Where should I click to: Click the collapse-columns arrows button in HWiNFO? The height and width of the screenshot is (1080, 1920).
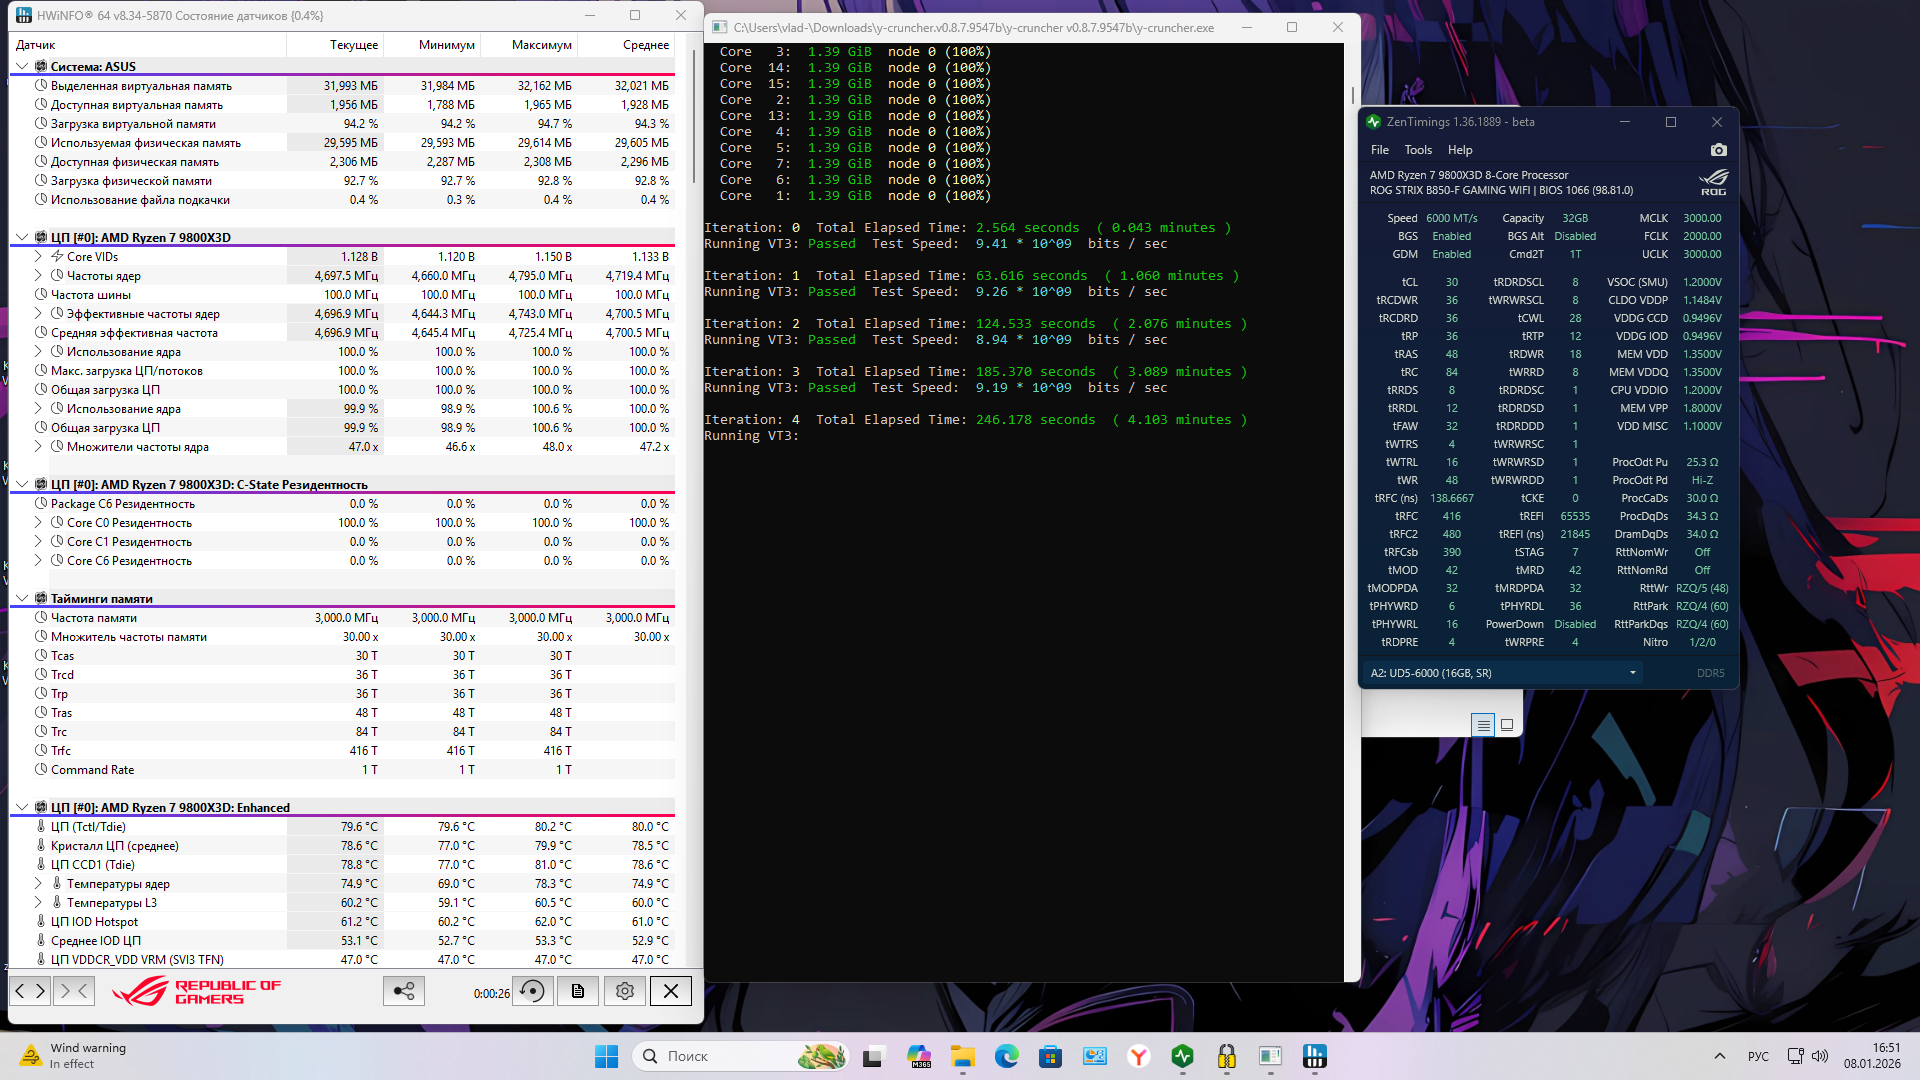click(74, 991)
